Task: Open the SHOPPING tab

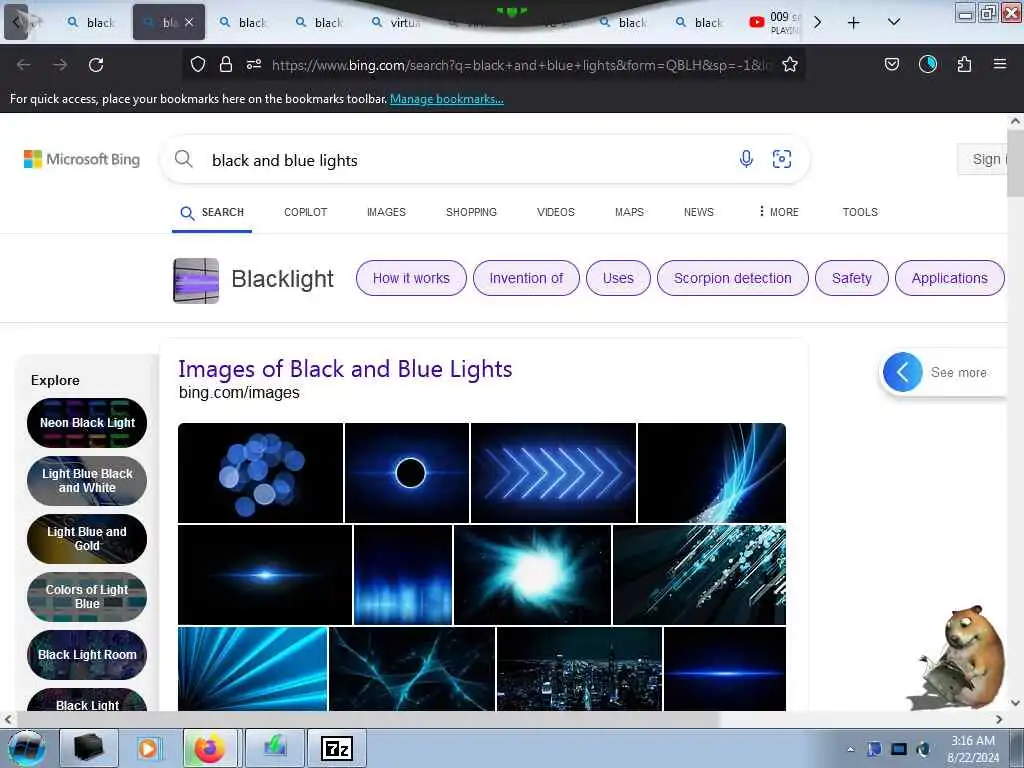Action: click(x=471, y=212)
